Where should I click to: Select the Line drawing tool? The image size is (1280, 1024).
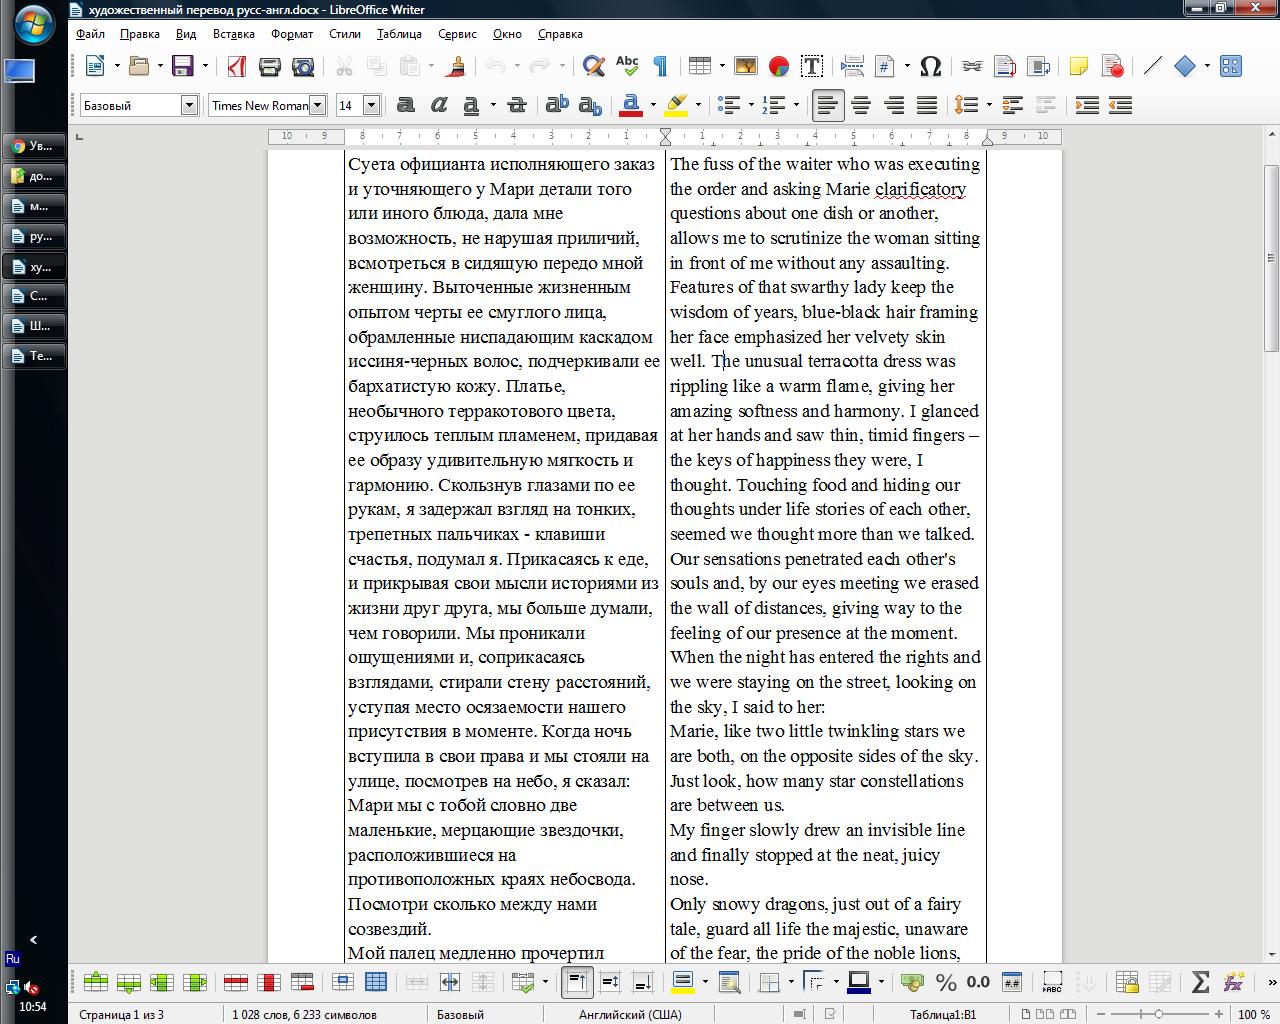coord(1152,66)
